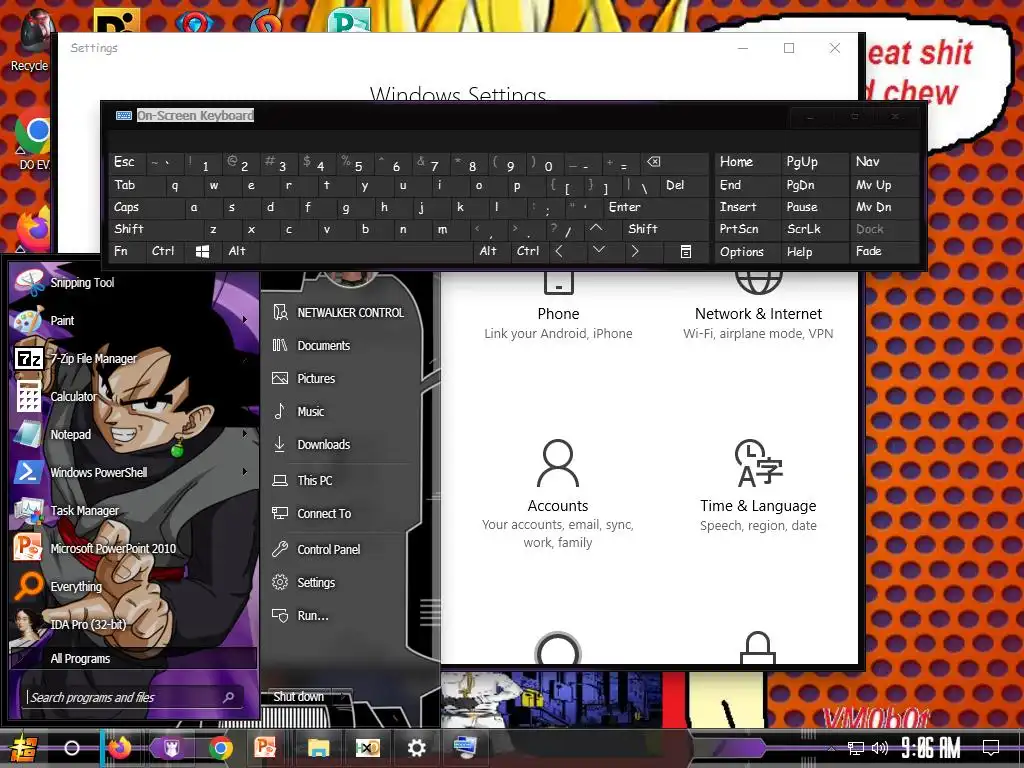1024x768 pixels.
Task: Click the volume icon in system tray
Action: click(x=880, y=748)
